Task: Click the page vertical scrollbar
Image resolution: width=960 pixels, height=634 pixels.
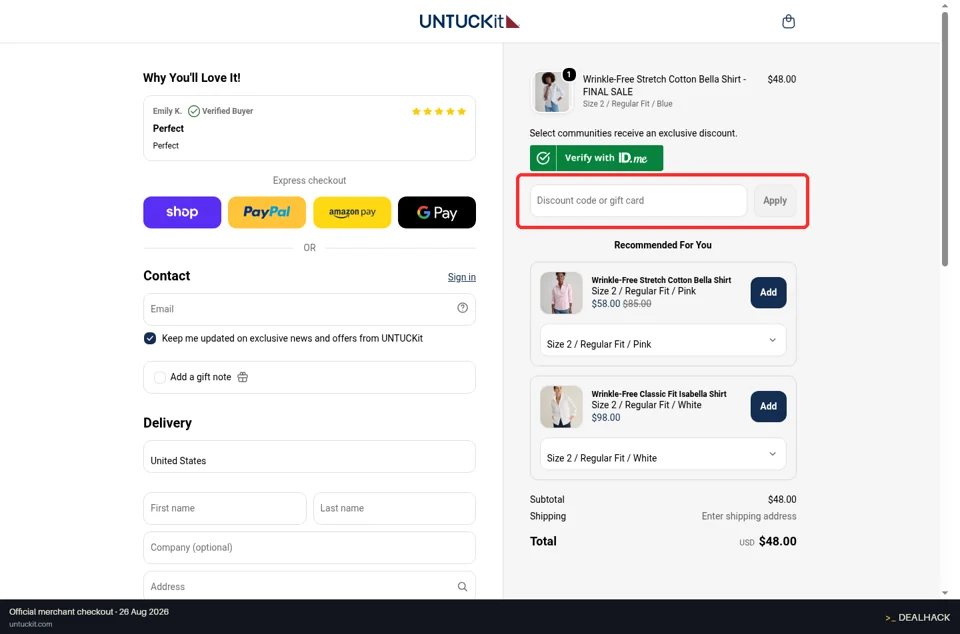Action: pyautogui.click(x=945, y=138)
